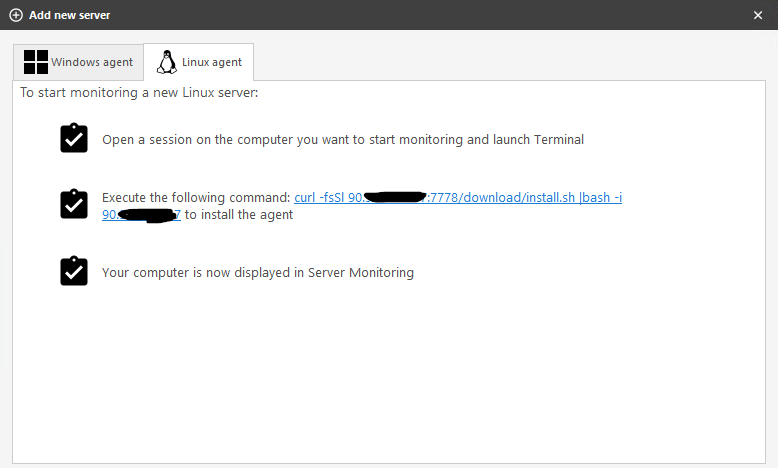Click the '|bash -i' end of the command link
The height and width of the screenshot is (468, 778).
600,198
